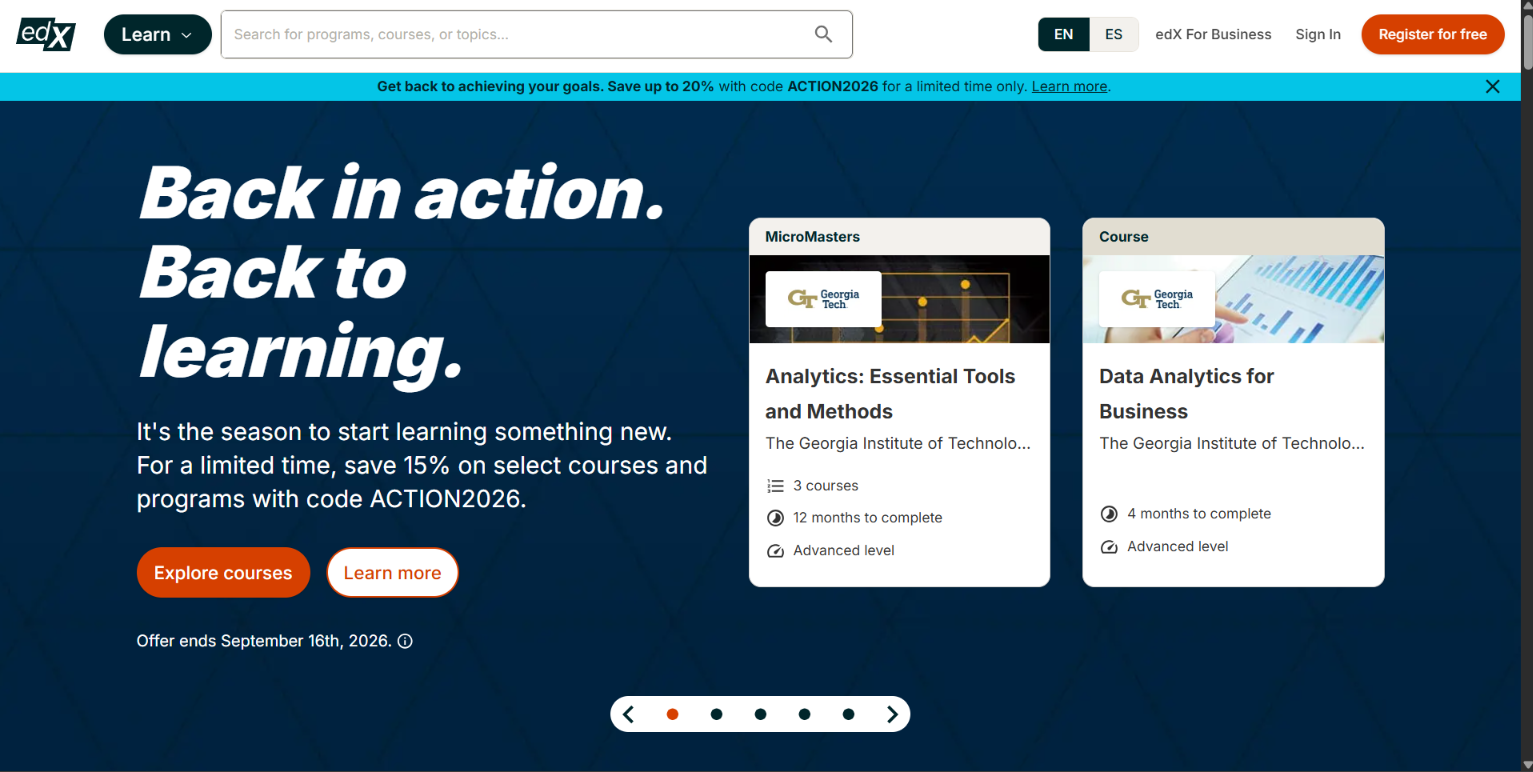Click Analytics card chart banner image
The width and height of the screenshot is (1533, 772).
(899, 299)
